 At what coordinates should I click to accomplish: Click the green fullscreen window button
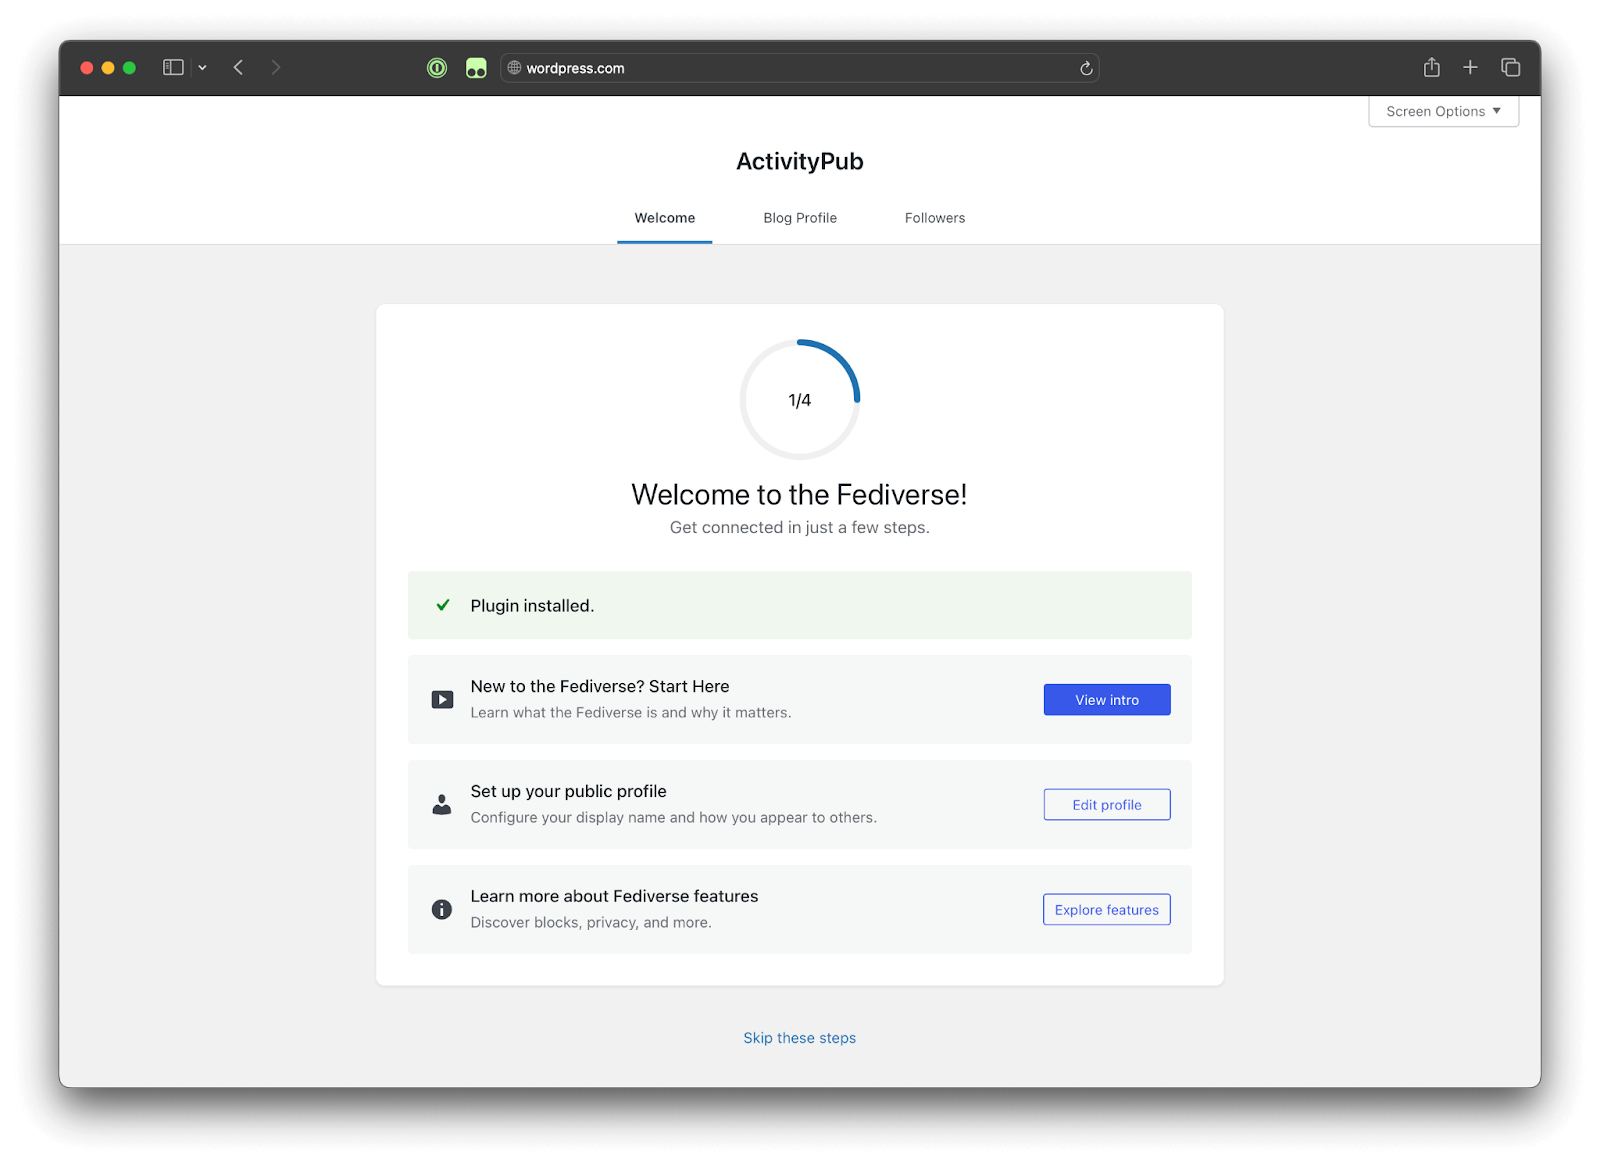click(129, 68)
